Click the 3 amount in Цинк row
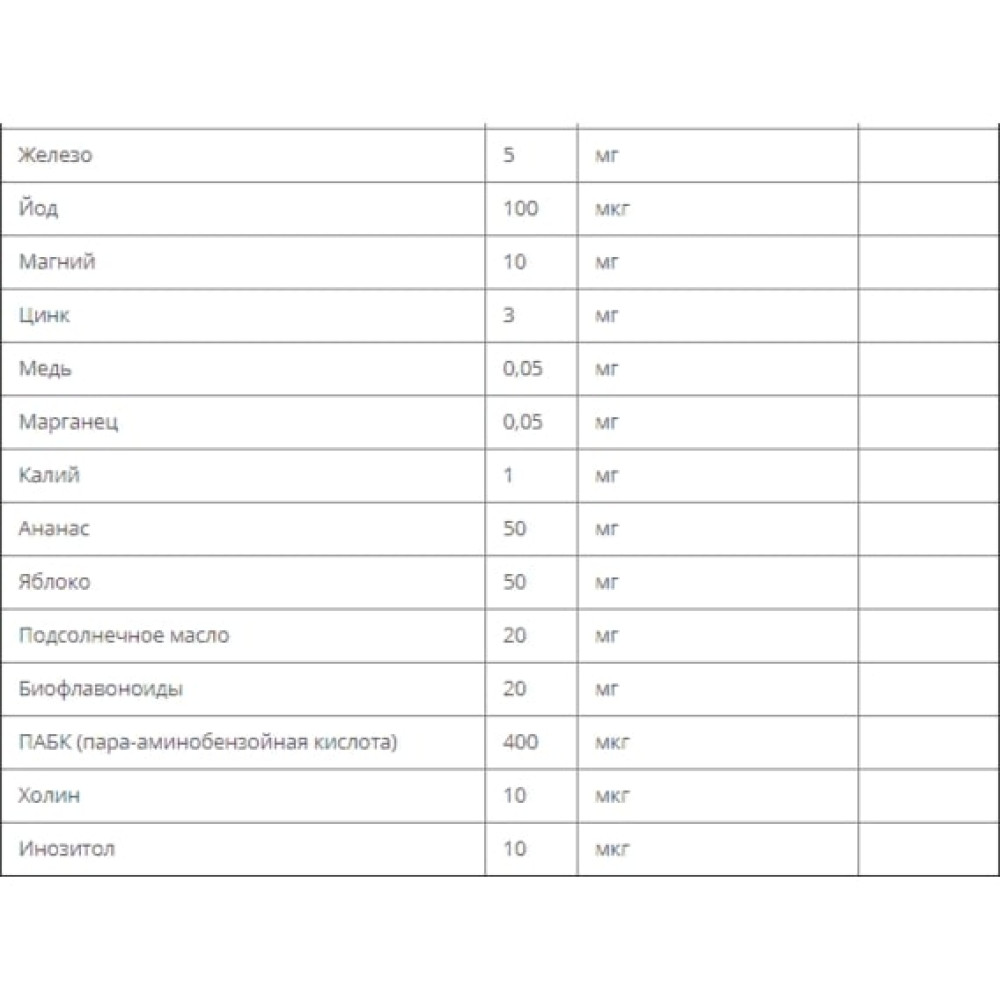Image resolution: width=1000 pixels, height=1000 pixels. [x=508, y=315]
